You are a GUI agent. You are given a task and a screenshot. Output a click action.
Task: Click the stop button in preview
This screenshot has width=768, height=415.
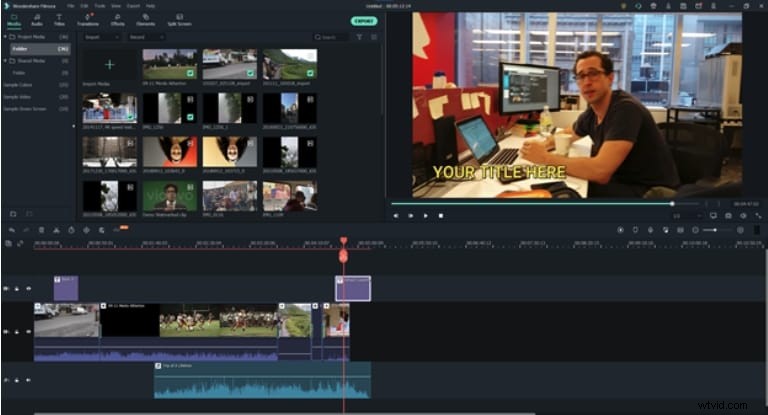click(441, 215)
